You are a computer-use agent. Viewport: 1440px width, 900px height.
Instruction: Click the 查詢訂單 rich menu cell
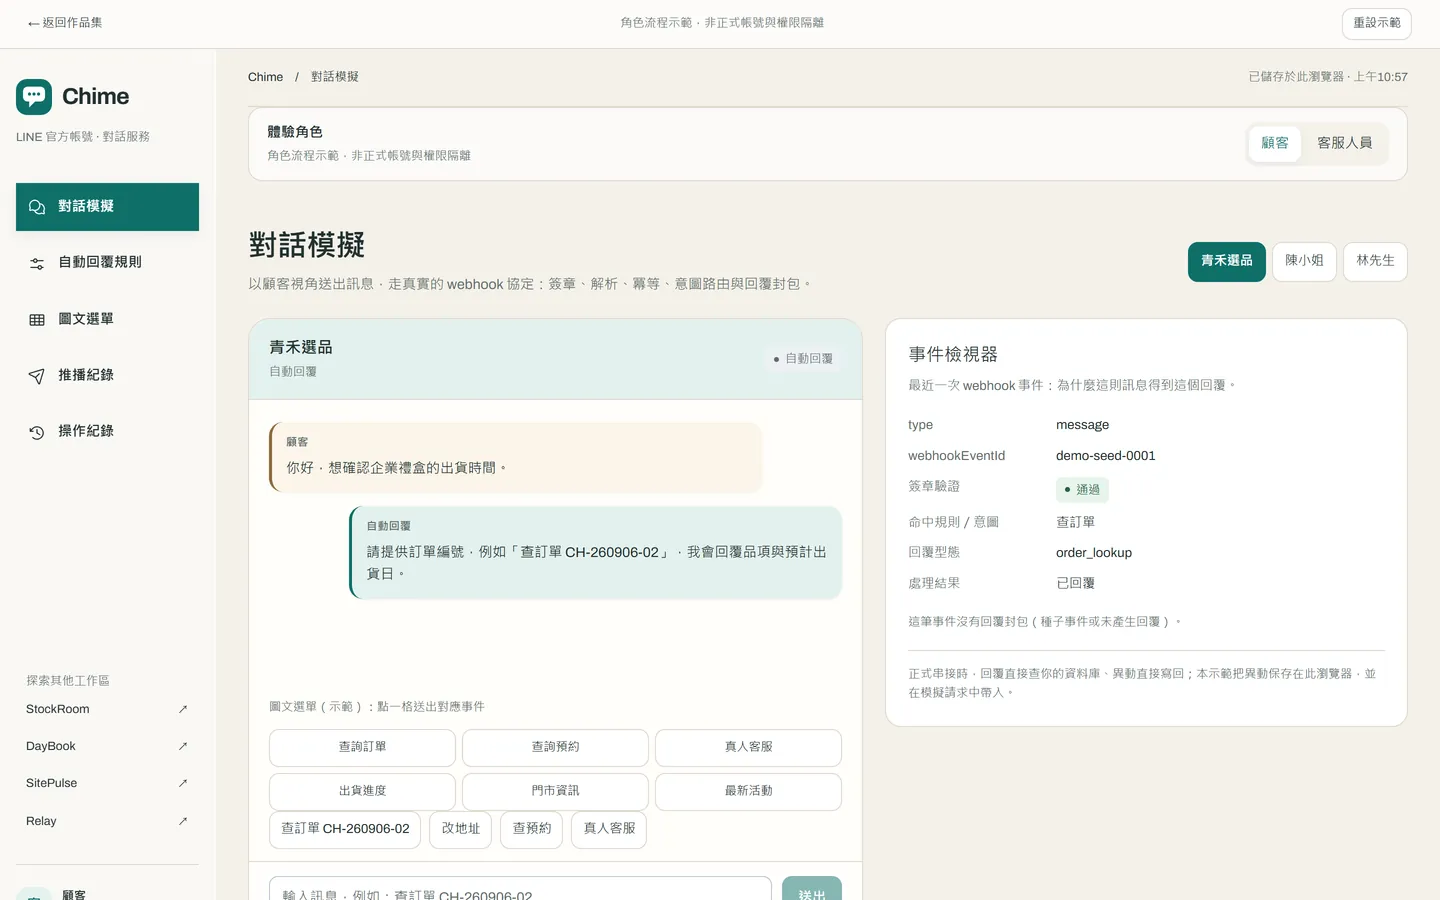click(362, 748)
